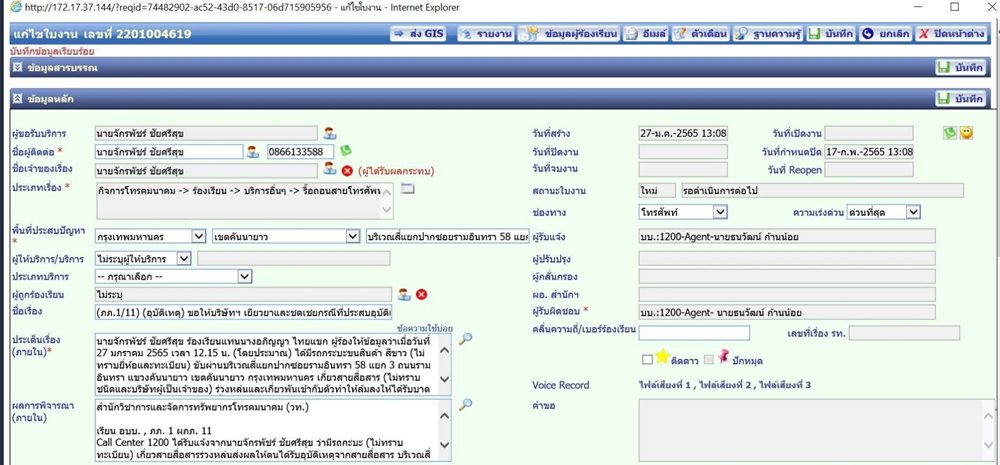Click person icon beside ชื่อผู้ติดต่อ field
Screen dimensions: 1000x465
253,151
